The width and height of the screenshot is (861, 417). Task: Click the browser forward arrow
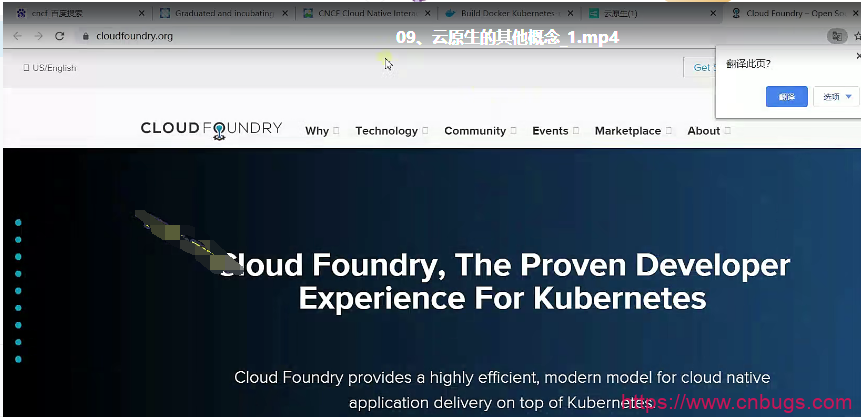(37, 36)
